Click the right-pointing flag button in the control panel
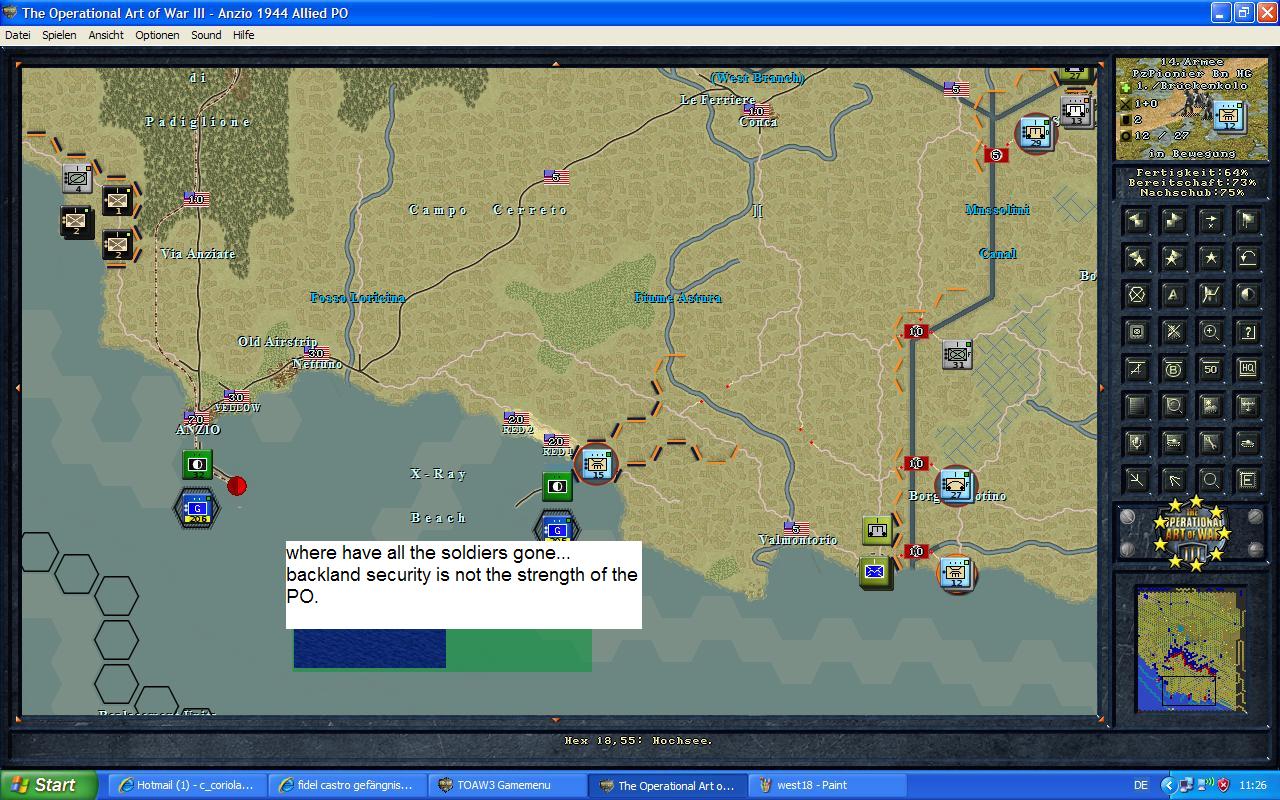Screen dimensions: 1280x800 [1173, 221]
